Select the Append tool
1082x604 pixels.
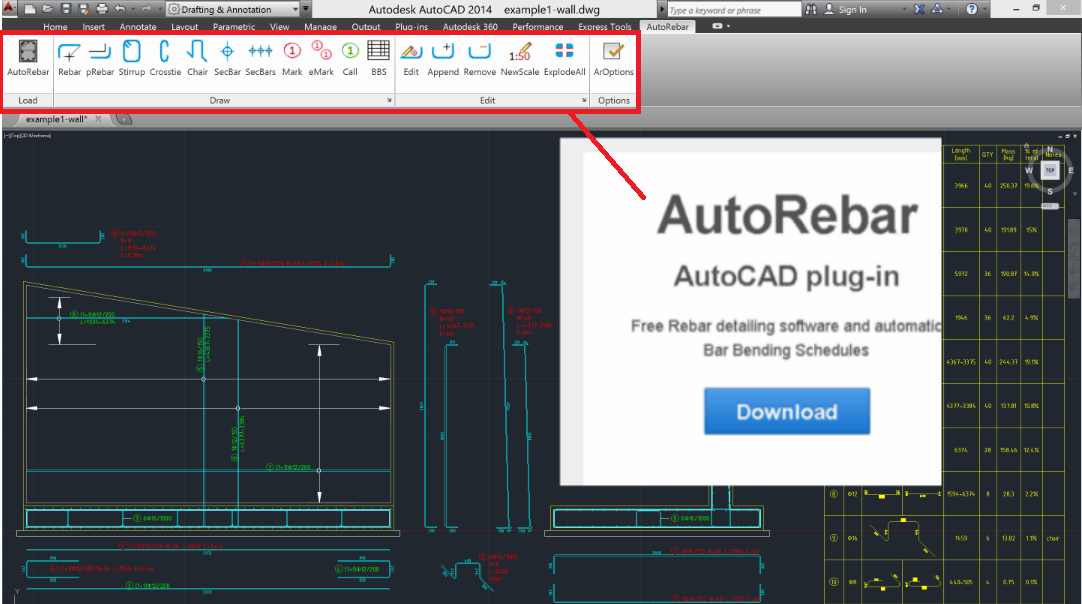(443, 59)
